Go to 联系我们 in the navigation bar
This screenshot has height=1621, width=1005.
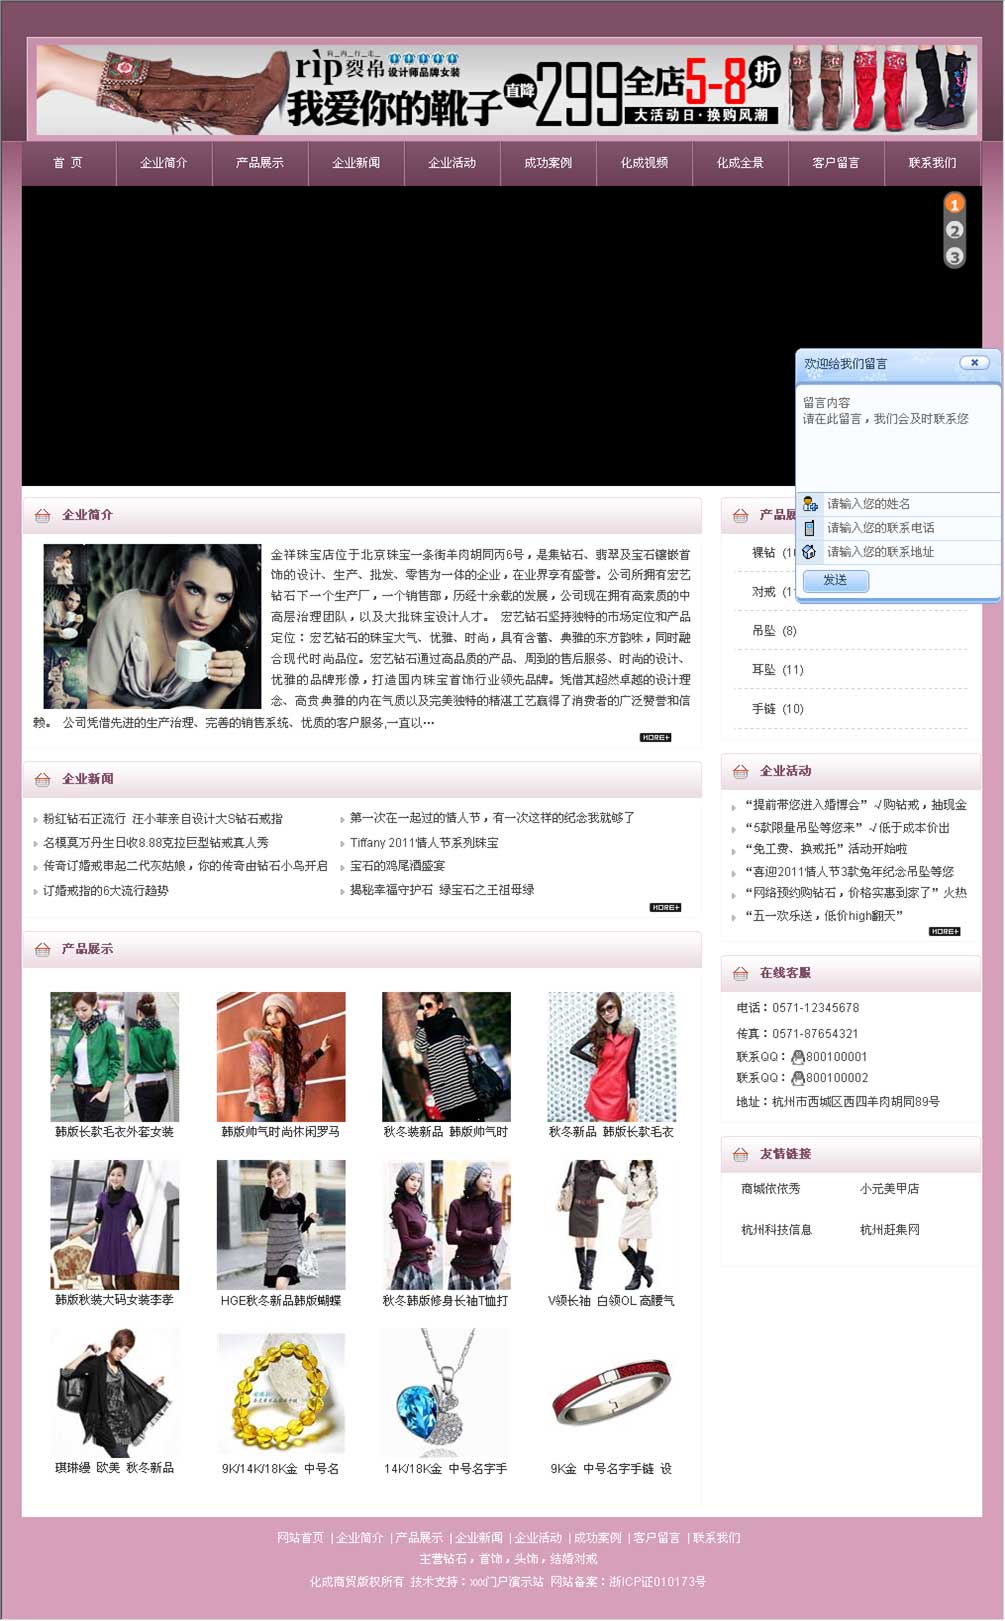(x=932, y=163)
